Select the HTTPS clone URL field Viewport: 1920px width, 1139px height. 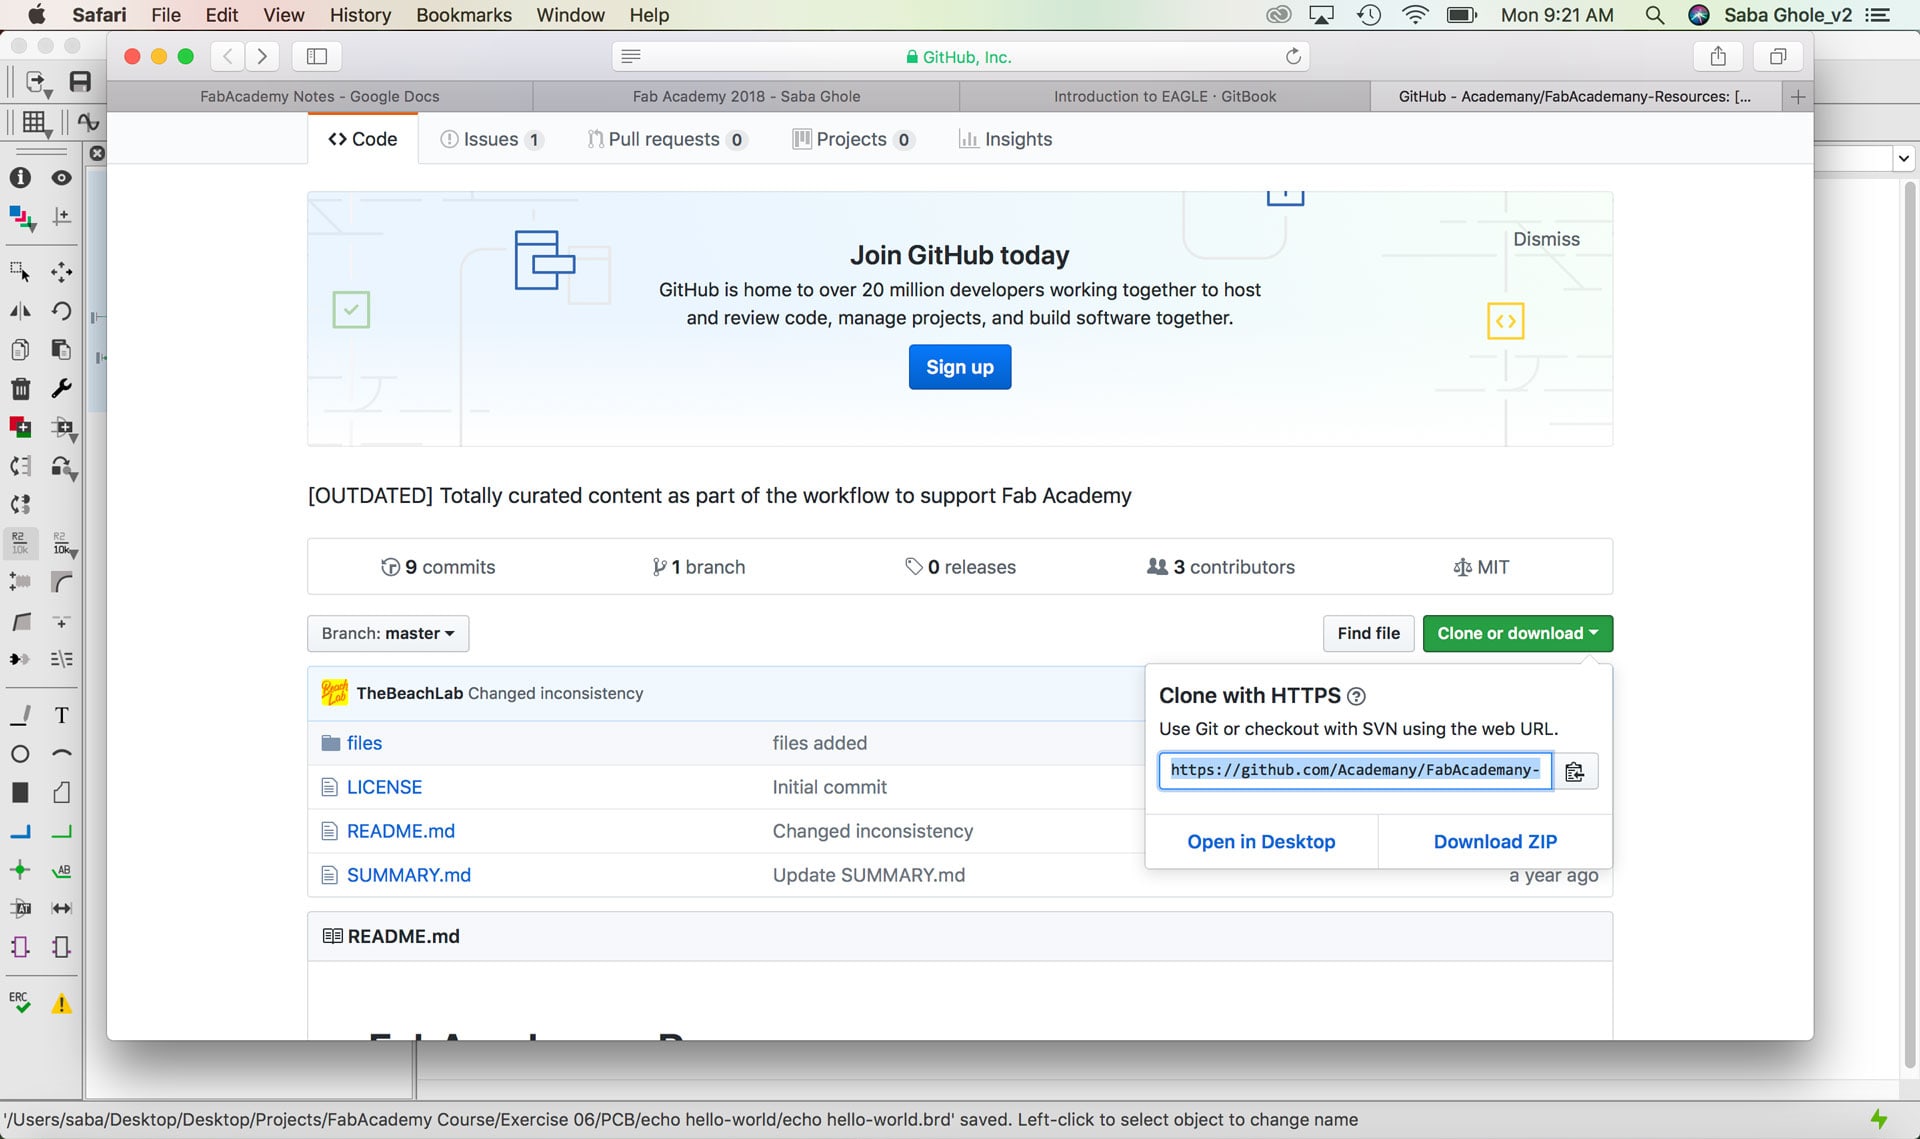[1354, 770]
